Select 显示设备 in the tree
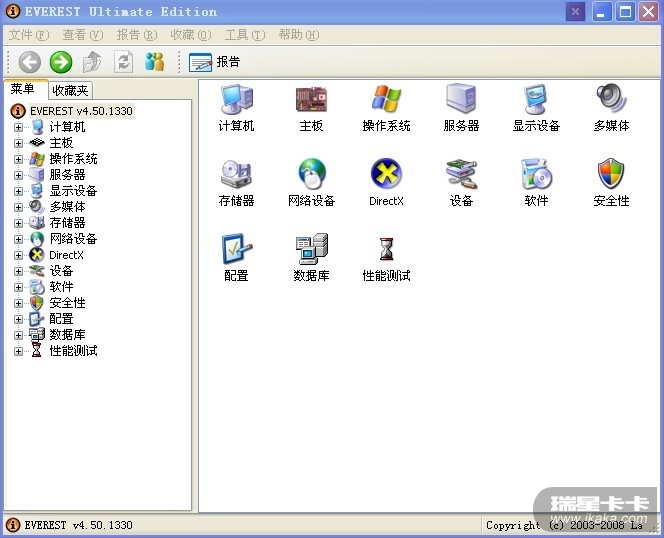 pyautogui.click(x=74, y=191)
